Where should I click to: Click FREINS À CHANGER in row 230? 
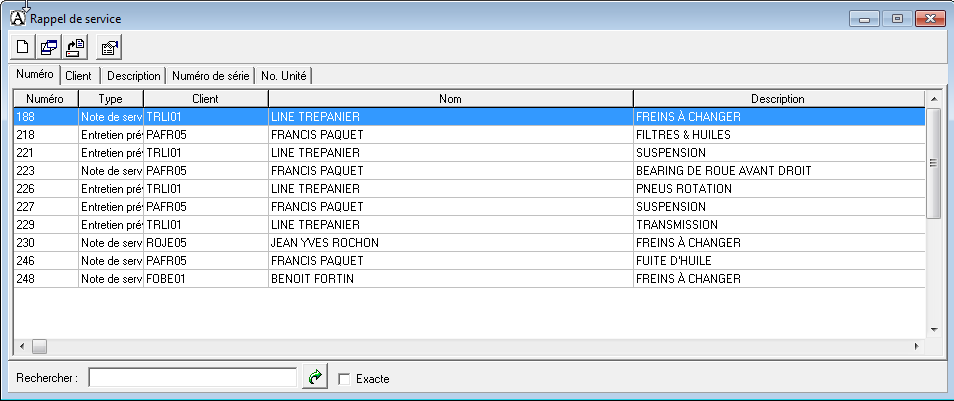click(779, 243)
